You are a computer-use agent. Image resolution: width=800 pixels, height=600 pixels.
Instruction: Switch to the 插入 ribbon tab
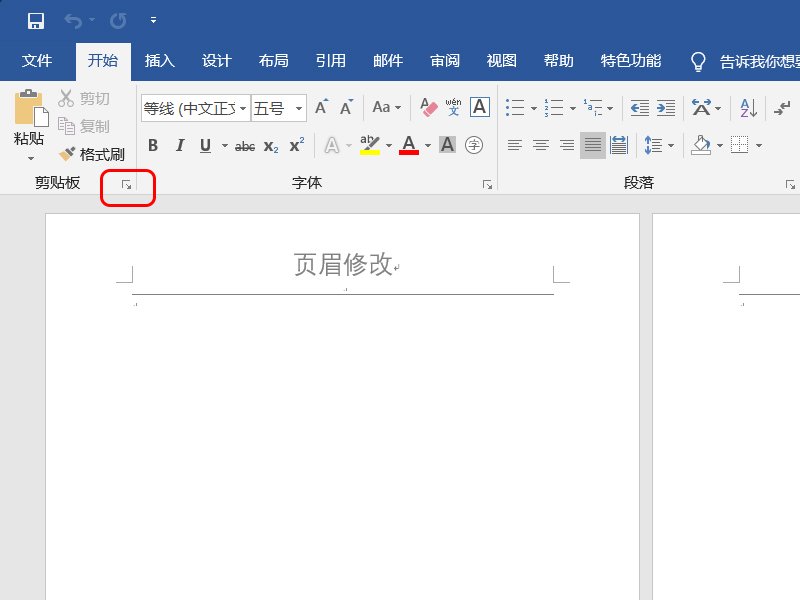[159, 61]
